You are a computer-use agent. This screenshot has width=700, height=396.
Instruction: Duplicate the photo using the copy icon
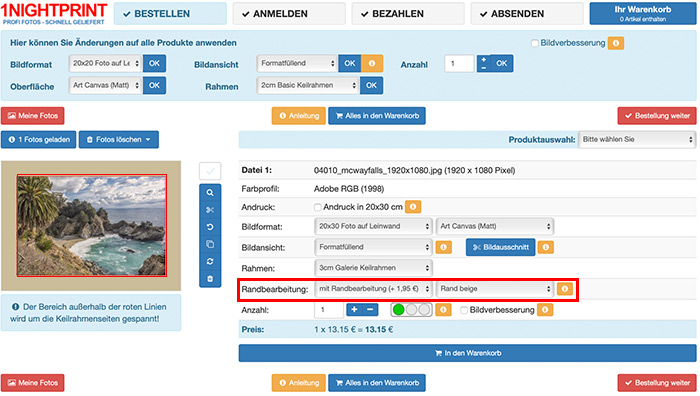click(x=210, y=244)
